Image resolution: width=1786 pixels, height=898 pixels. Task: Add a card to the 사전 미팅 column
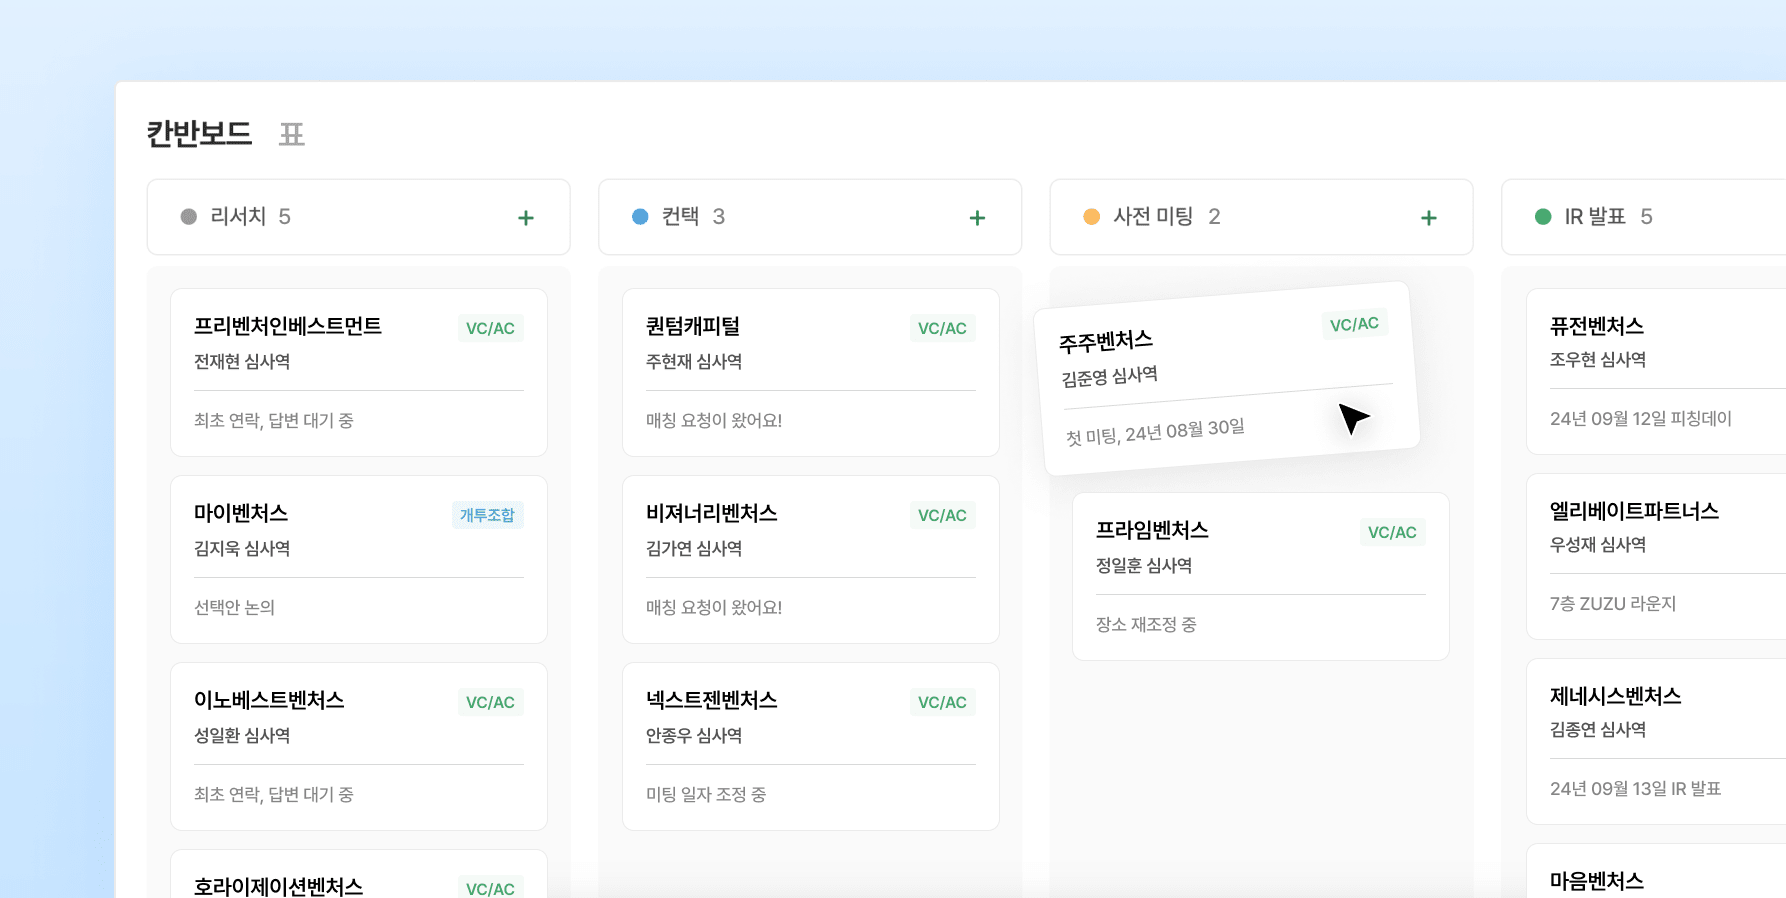tap(1429, 217)
